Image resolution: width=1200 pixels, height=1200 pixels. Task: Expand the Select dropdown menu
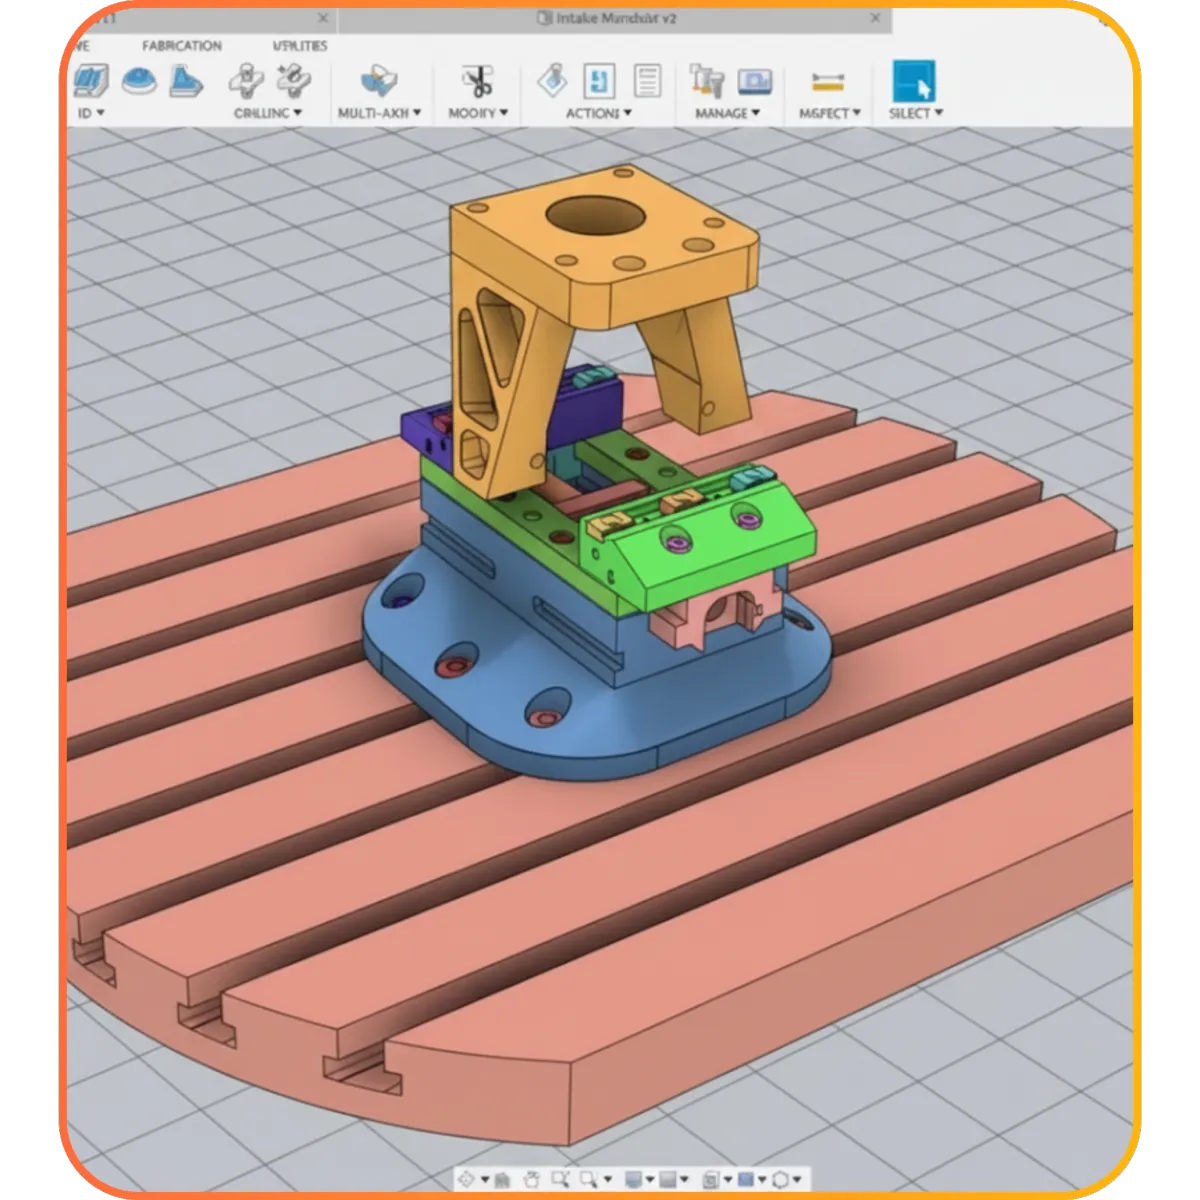[x=915, y=113]
